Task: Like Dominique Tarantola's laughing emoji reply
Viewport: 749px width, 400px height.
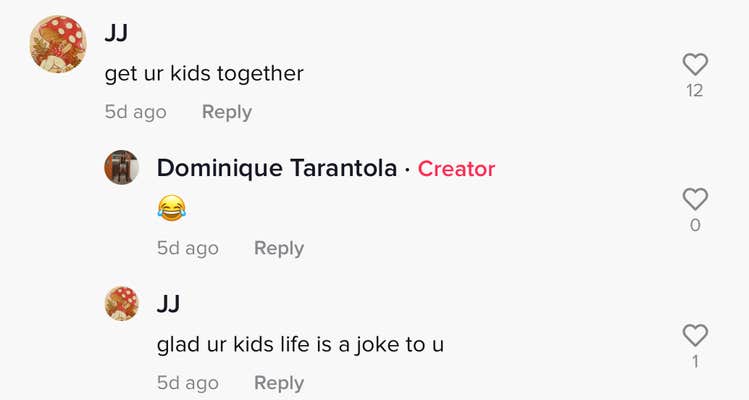Action: (x=694, y=199)
